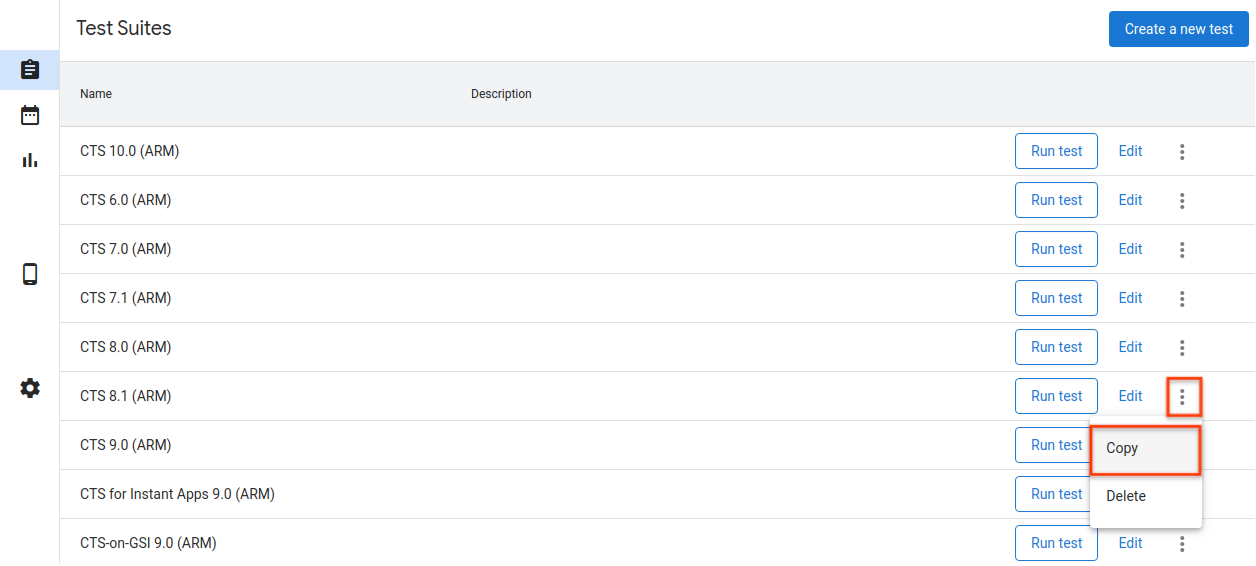Open more options for CTS 8.0 (ARM)

(1182, 348)
